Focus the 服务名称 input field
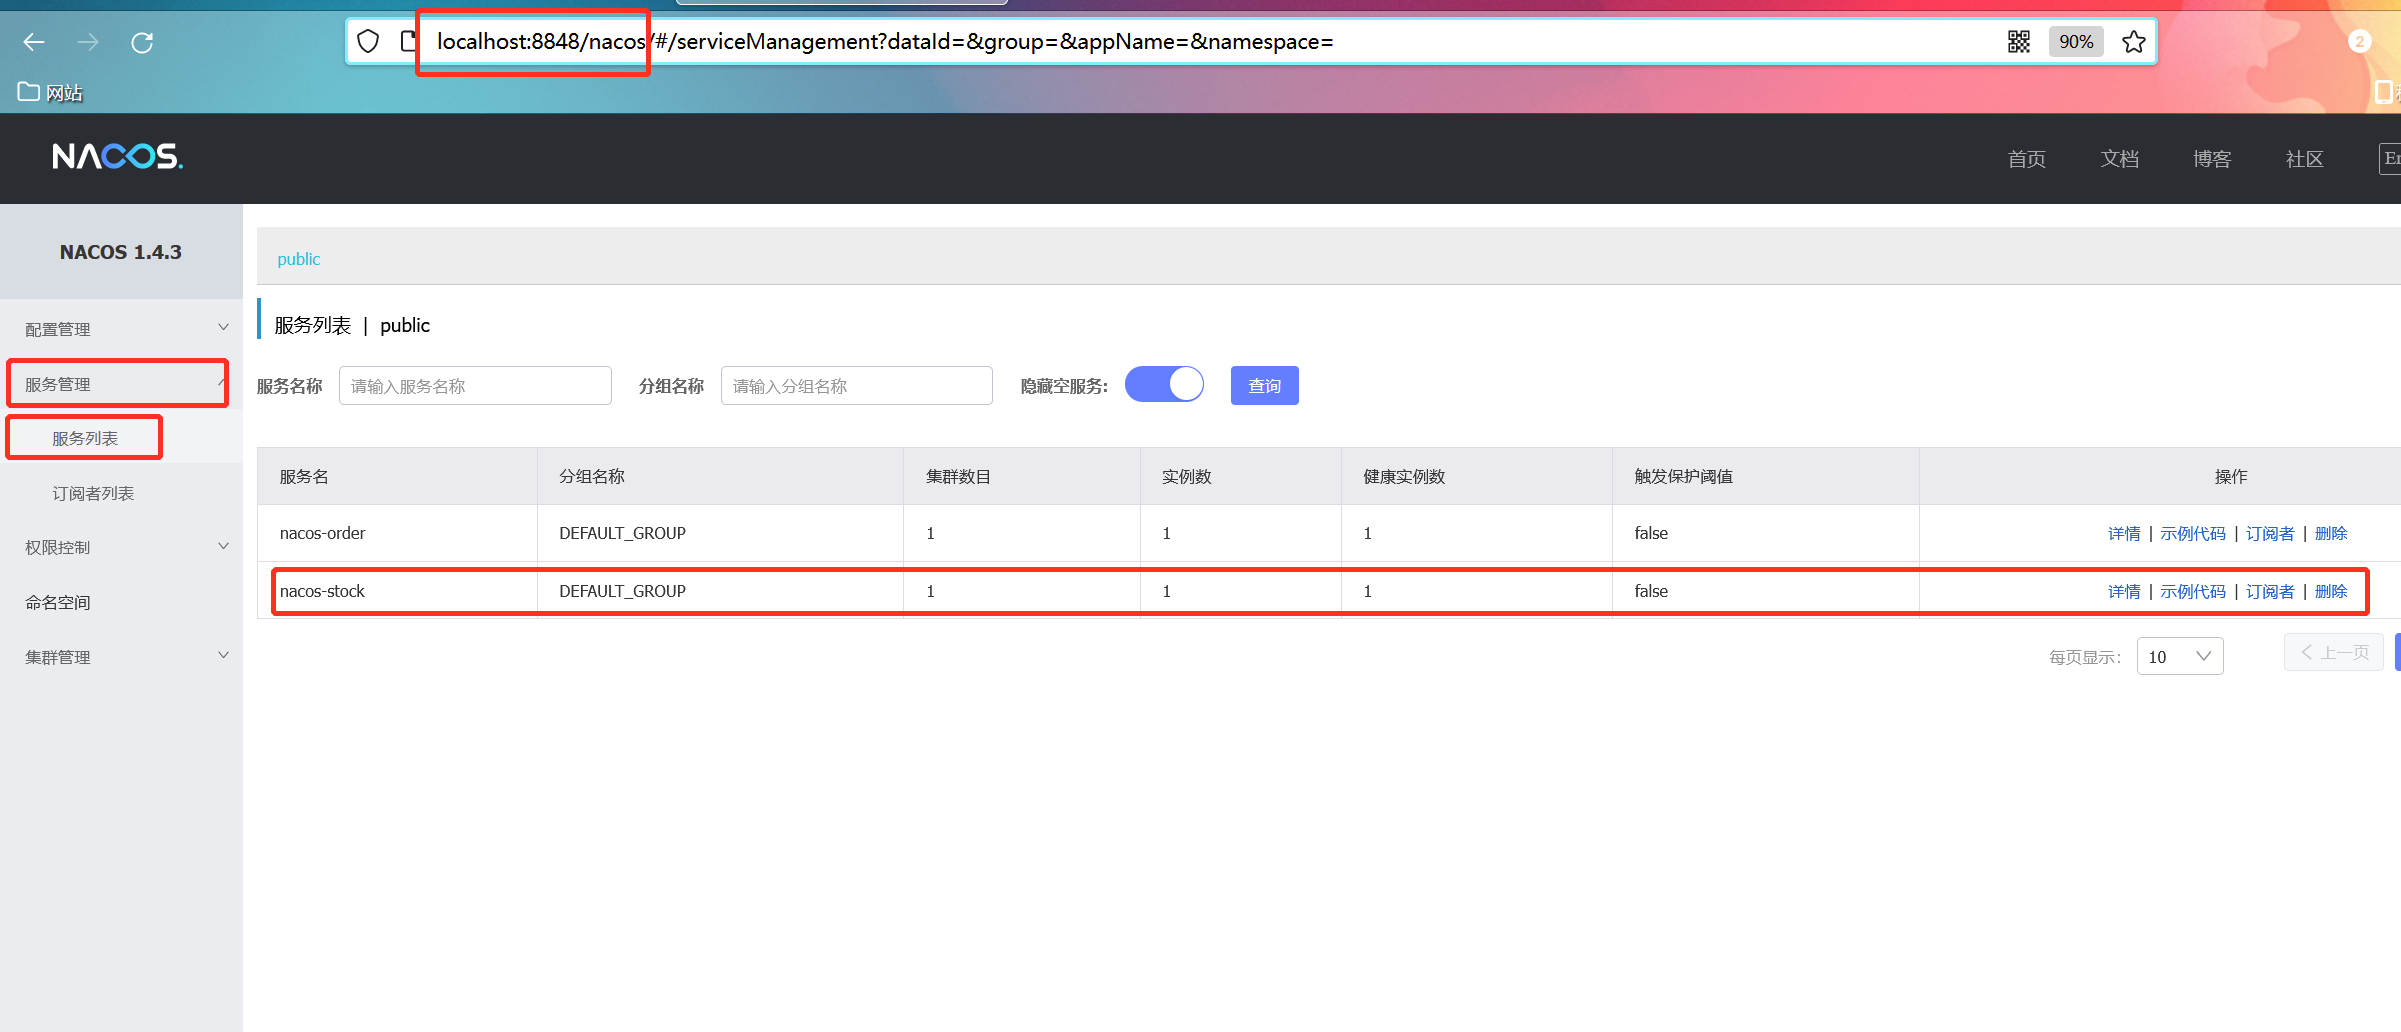The image size is (2401, 1032). point(475,386)
